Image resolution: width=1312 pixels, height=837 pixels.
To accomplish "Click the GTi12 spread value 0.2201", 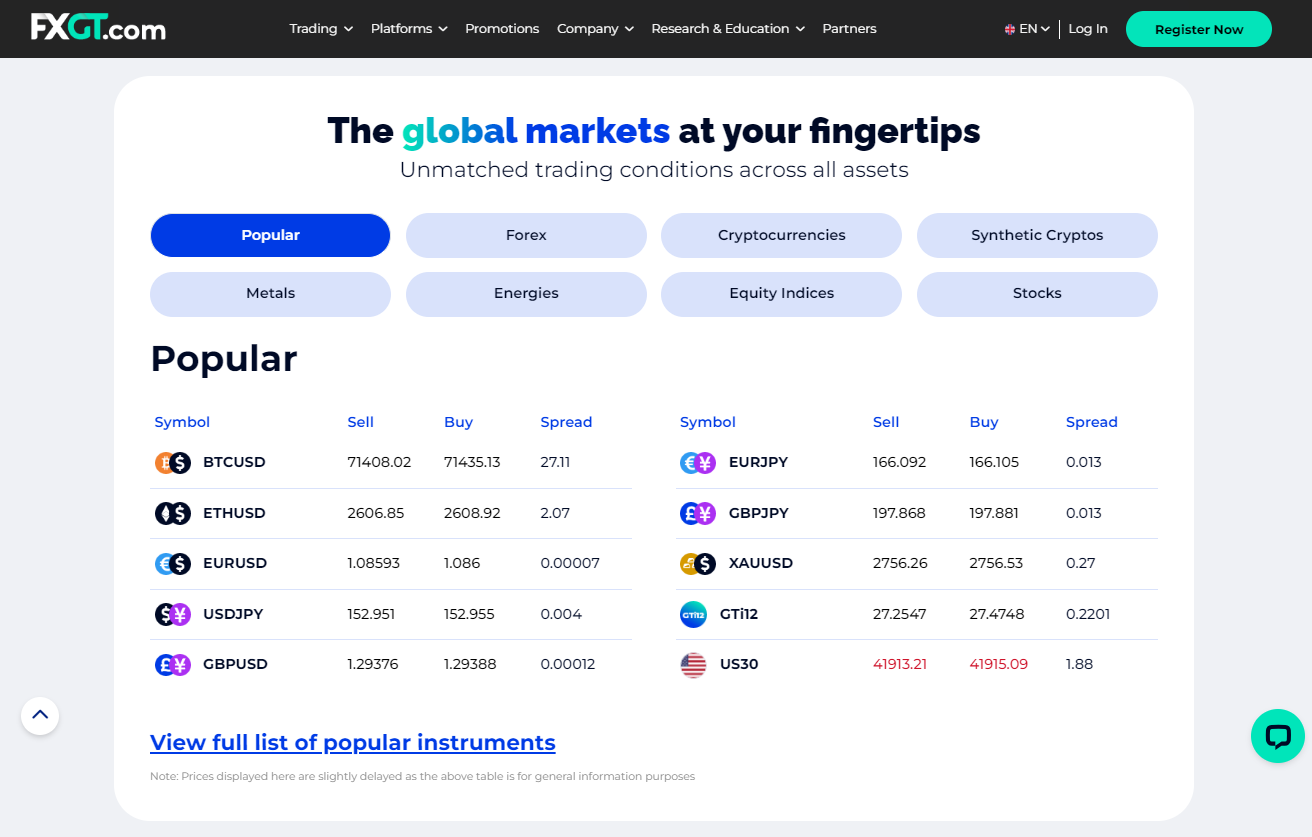I will 1088,614.
